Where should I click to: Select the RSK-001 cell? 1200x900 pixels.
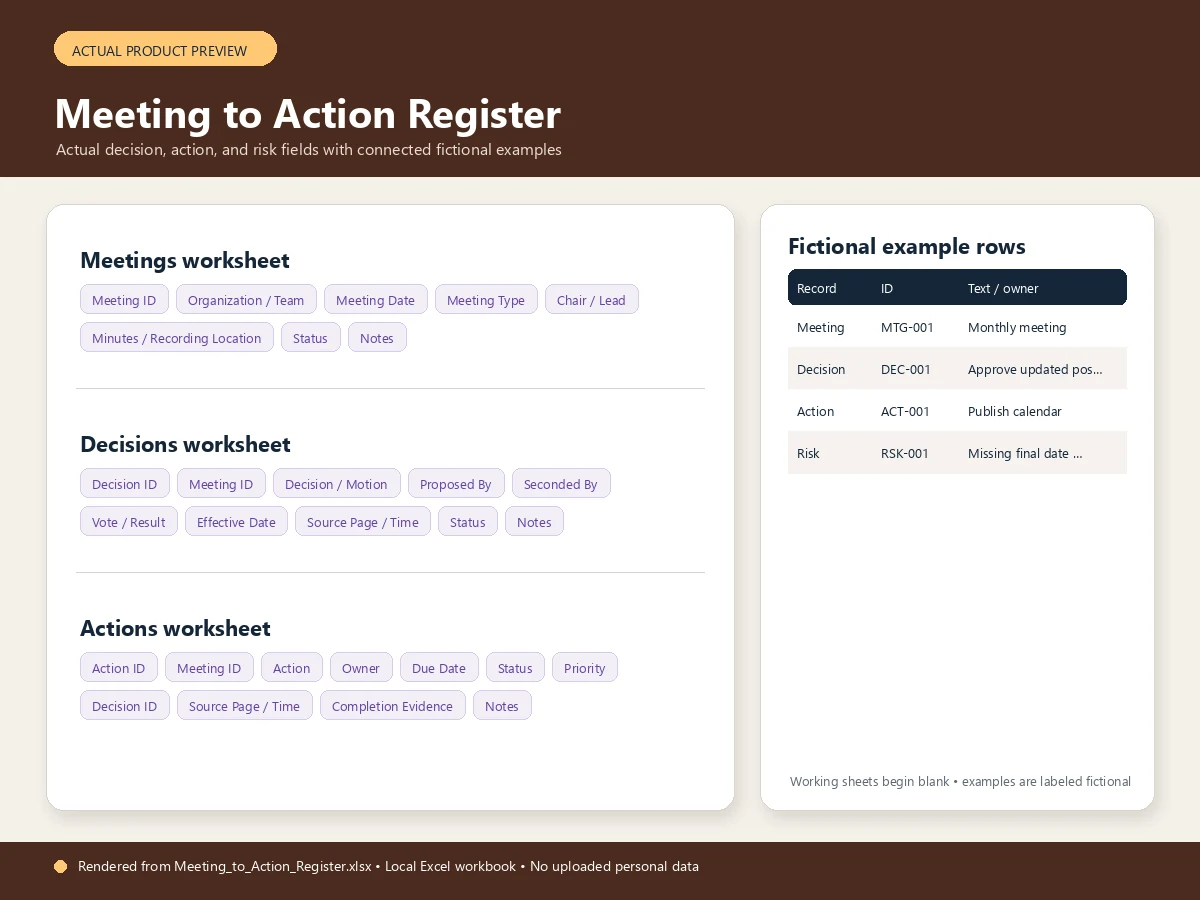[x=905, y=453]
